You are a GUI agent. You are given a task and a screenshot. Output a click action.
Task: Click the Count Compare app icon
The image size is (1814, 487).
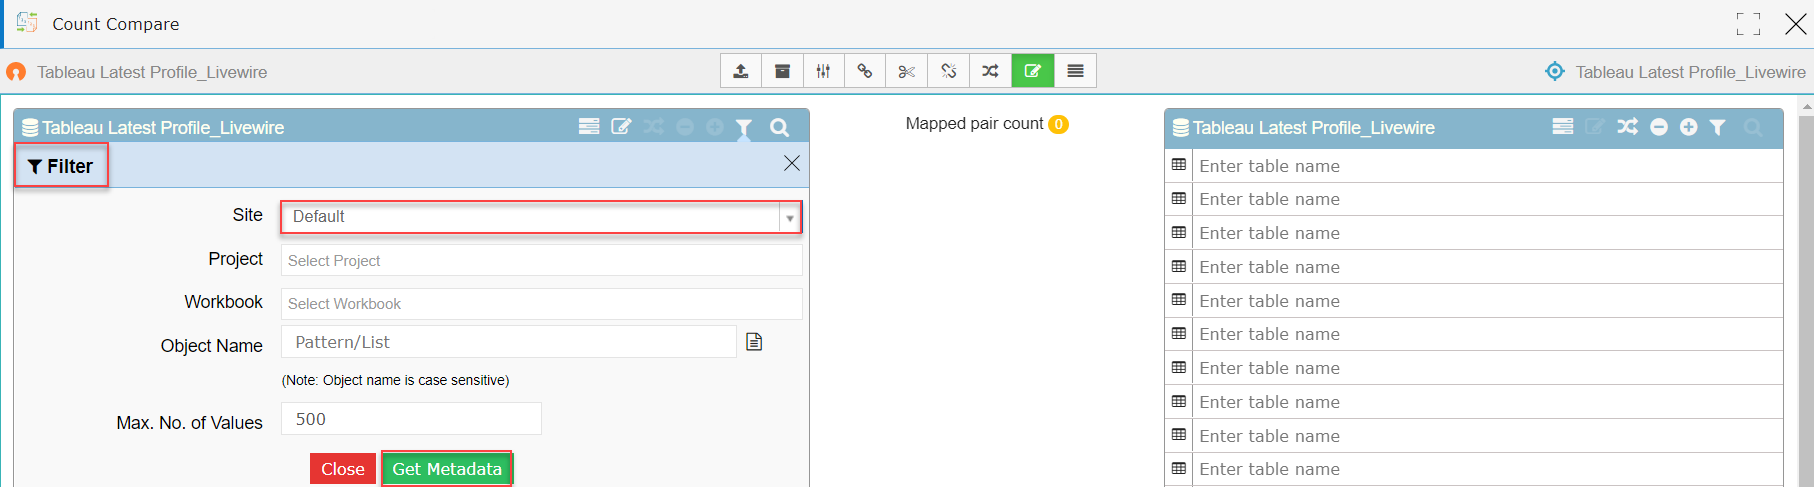tap(27, 22)
